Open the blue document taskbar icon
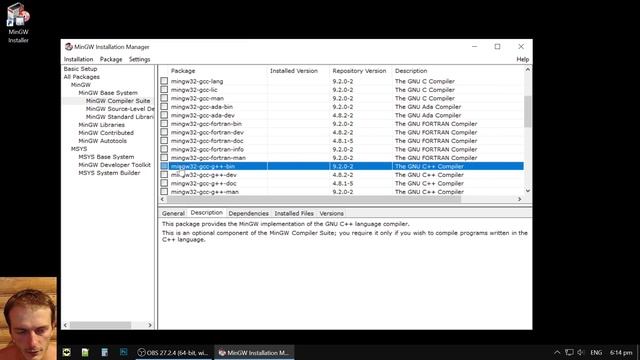This screenshot has width=640, height=360. tap(104, 352)
